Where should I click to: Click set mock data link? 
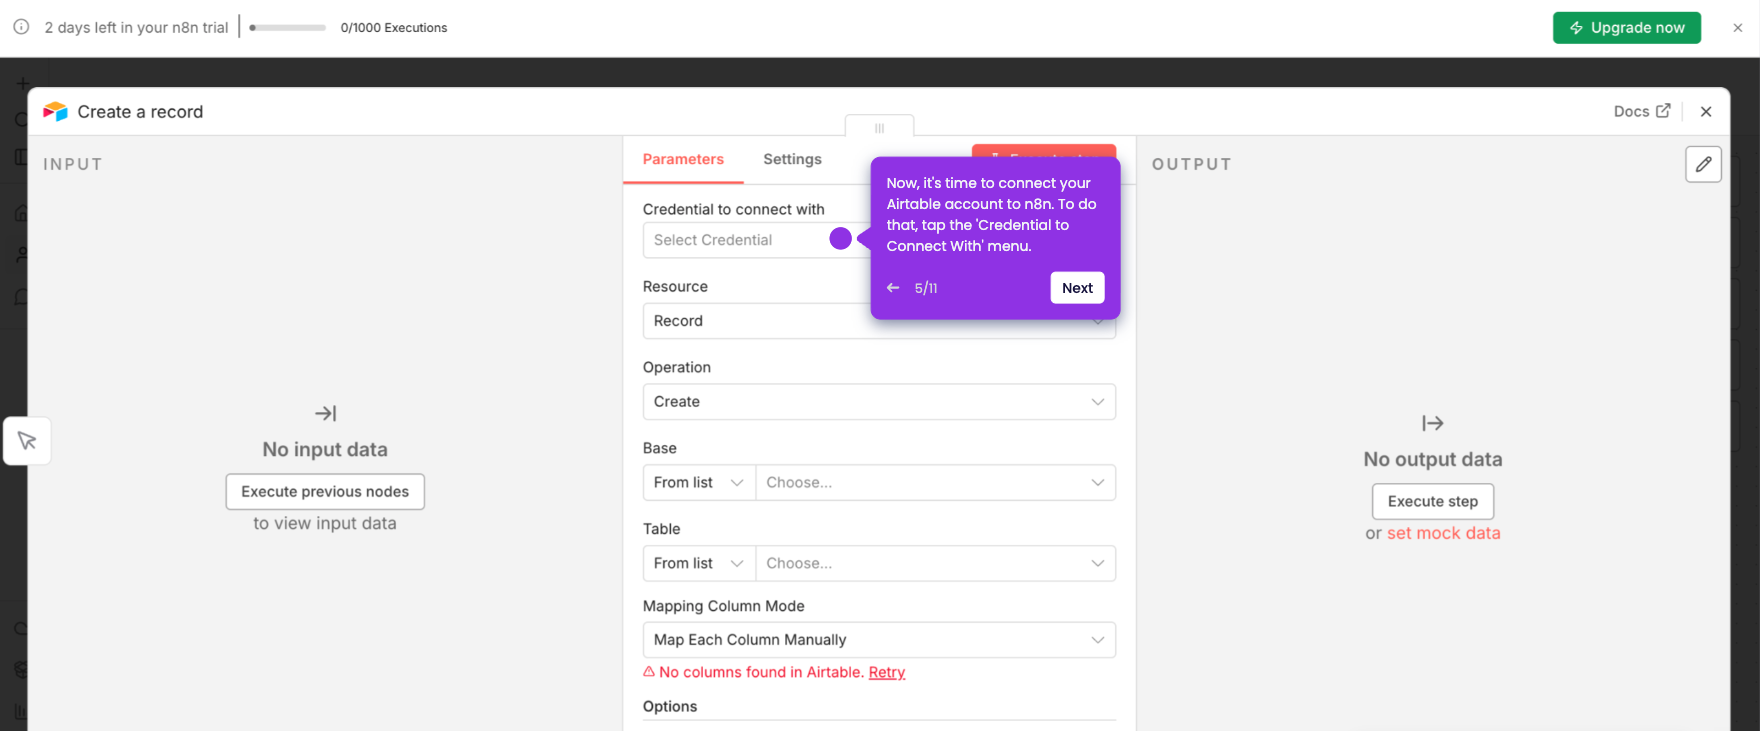click(1443, 533)
